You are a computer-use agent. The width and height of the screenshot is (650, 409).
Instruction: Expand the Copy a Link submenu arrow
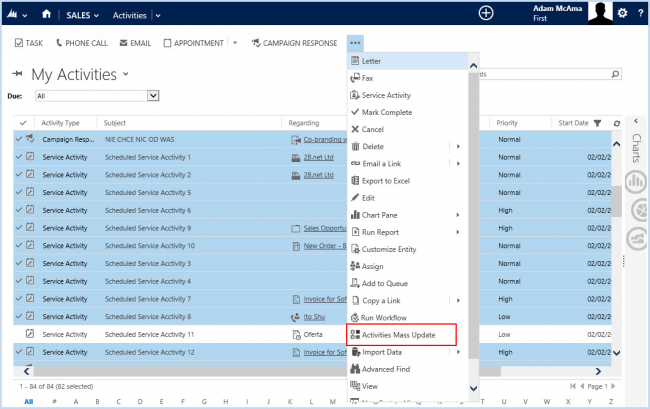click(458, 300)
